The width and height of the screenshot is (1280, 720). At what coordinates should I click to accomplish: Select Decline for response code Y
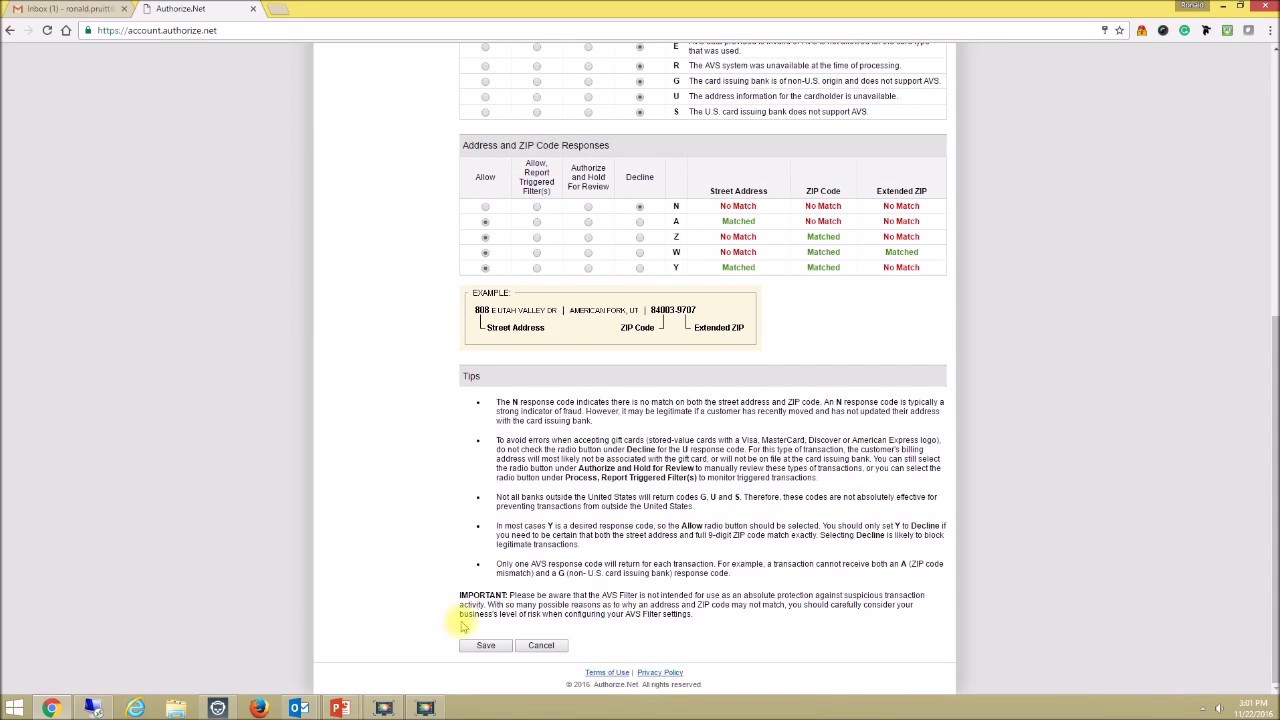click(640, 268)
